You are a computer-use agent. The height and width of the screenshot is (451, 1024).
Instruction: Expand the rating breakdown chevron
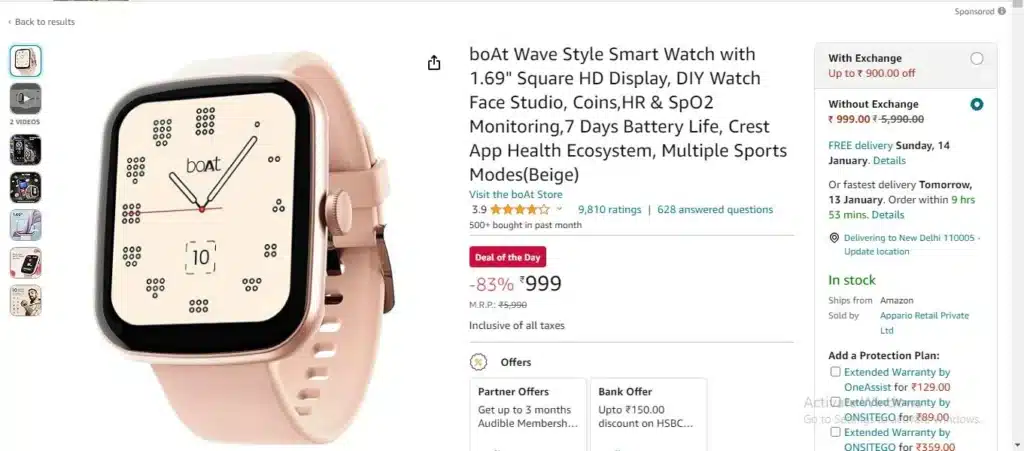(559, 210)
